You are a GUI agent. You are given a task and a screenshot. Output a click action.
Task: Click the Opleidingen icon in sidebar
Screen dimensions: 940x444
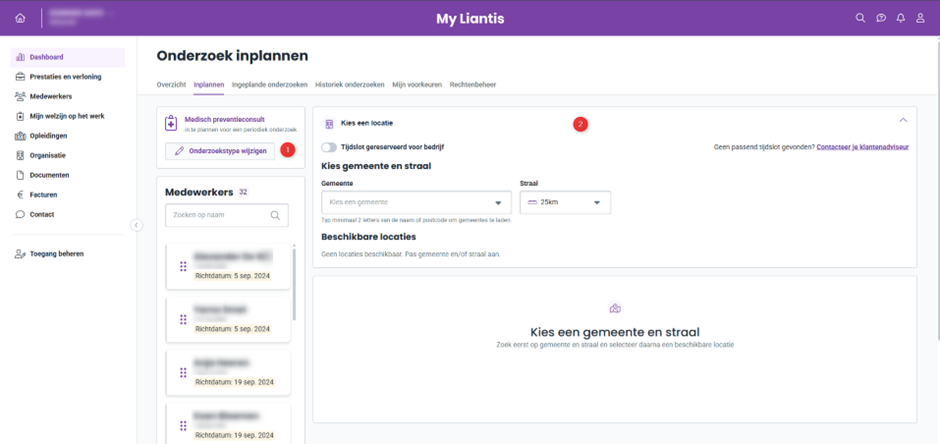20,136
